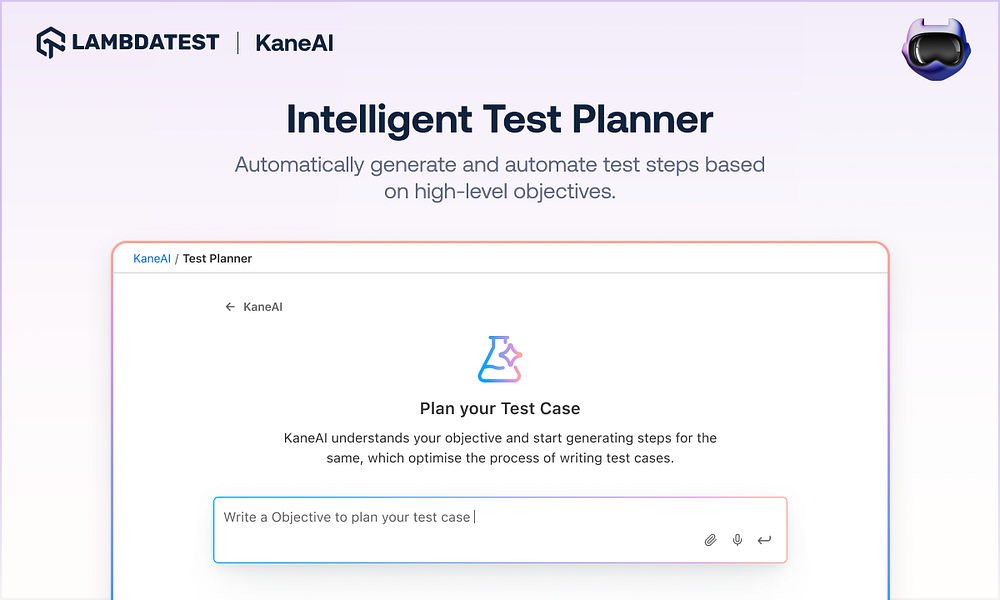
Task: Click the sparkle star on the flask
Action: point(510,355)
